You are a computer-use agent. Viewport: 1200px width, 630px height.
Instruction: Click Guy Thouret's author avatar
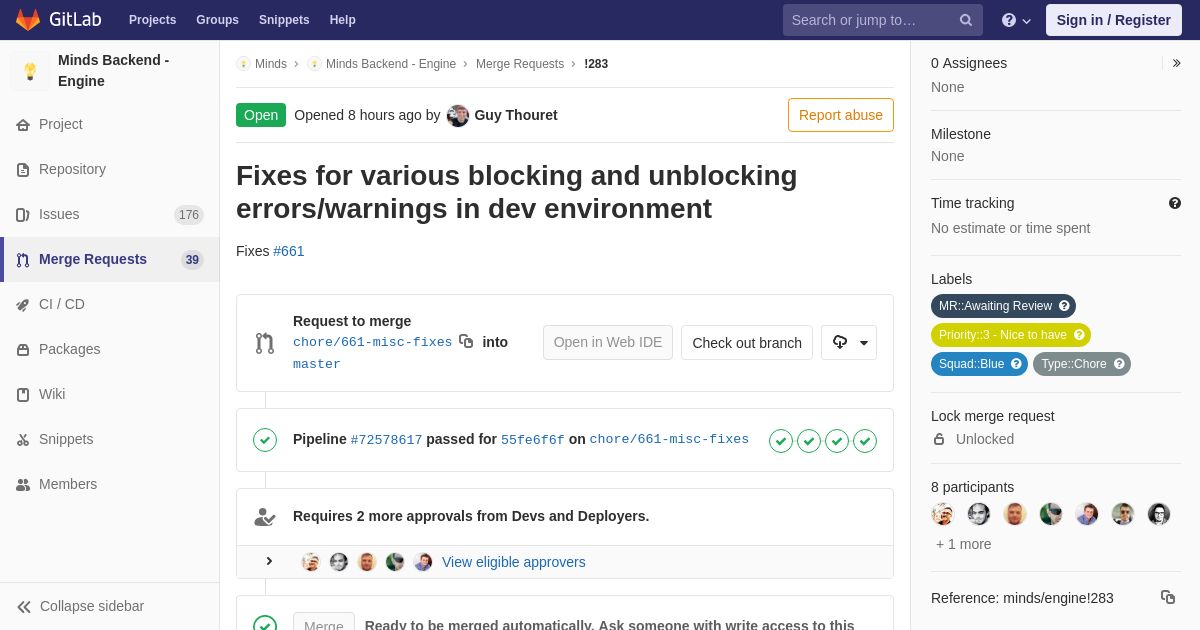pos(458,115)
